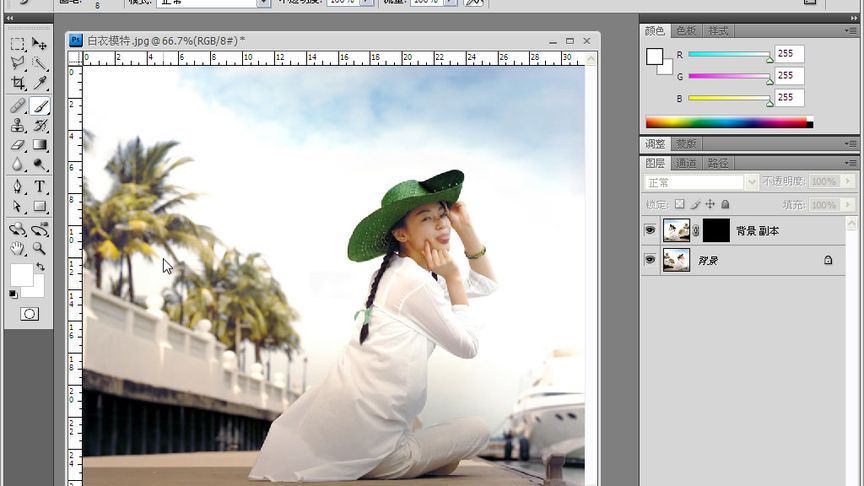864x486 pixels.
Task: Select the Horizontal Type tool
Action: [x=40, y=187]
